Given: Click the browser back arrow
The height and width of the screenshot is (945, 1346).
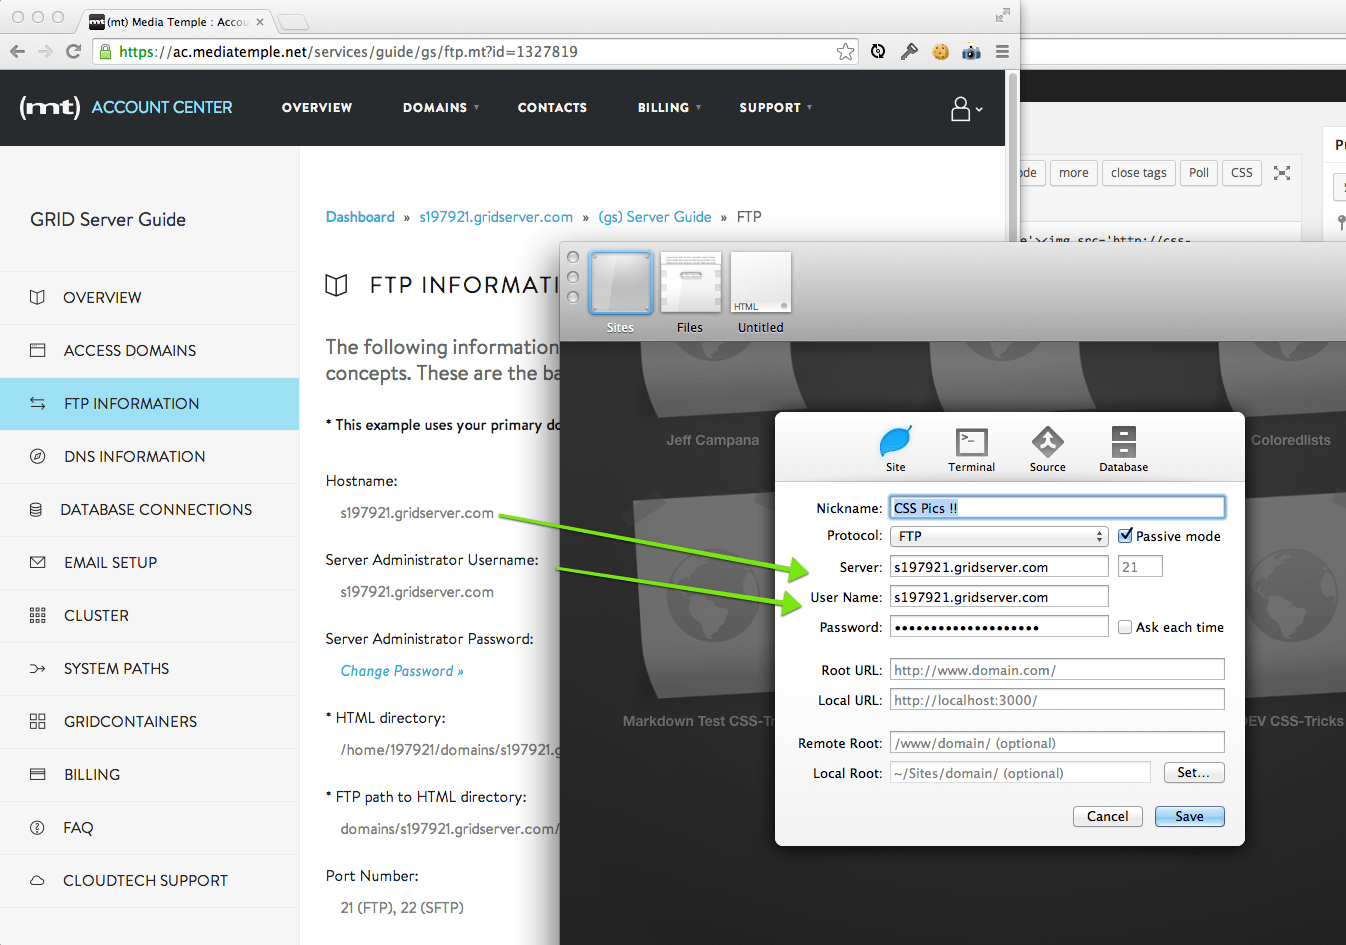Looking at the screenshot, I should [x=17, y=51].
